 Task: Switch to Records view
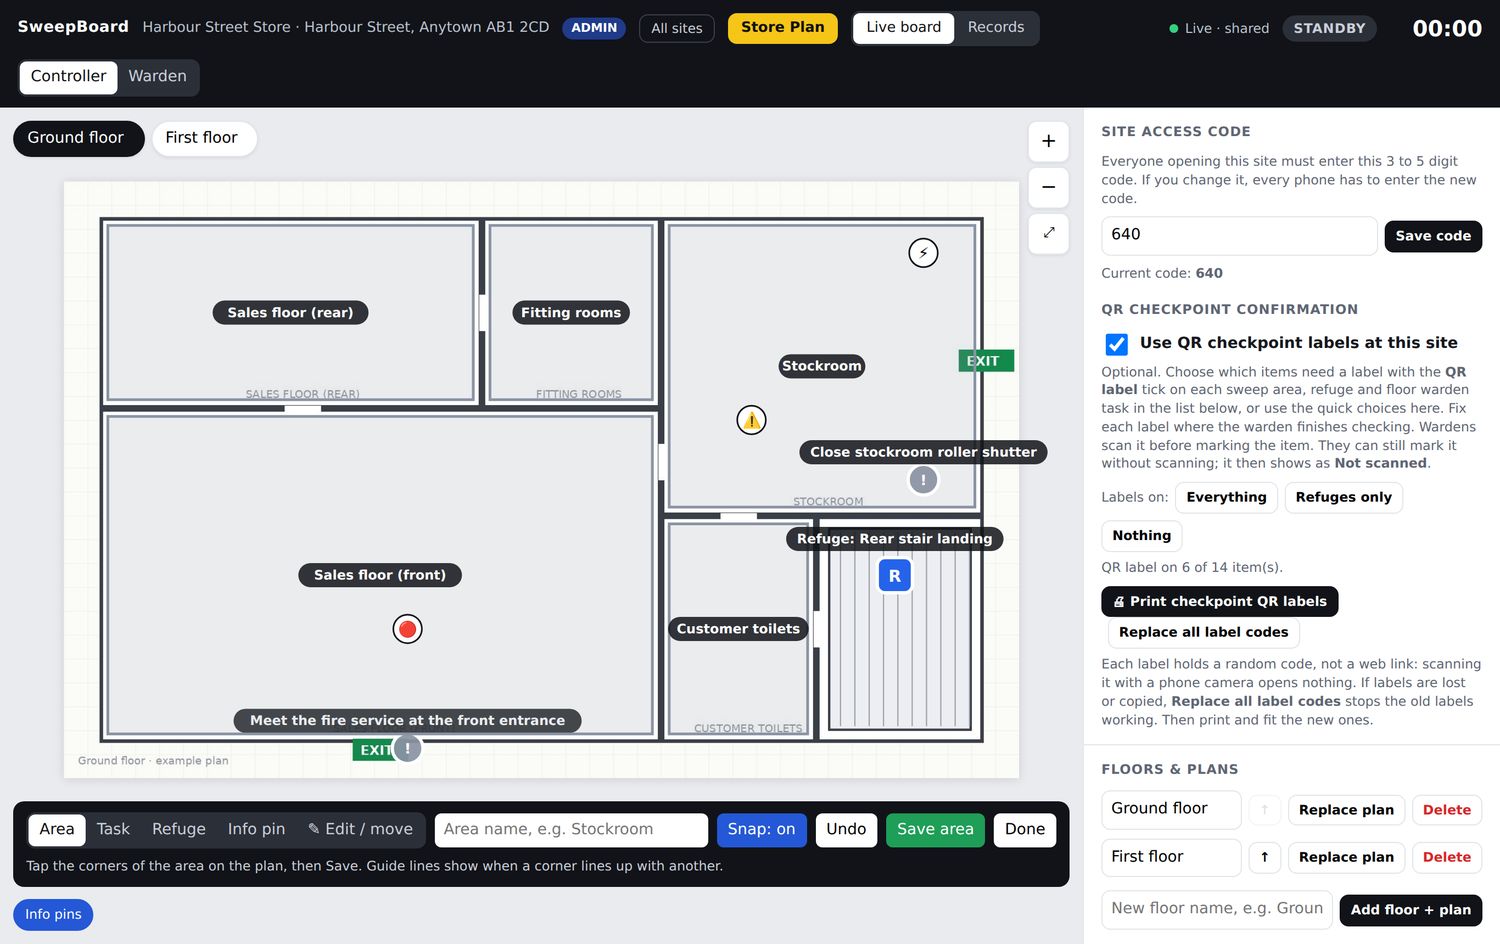[995, 28]
